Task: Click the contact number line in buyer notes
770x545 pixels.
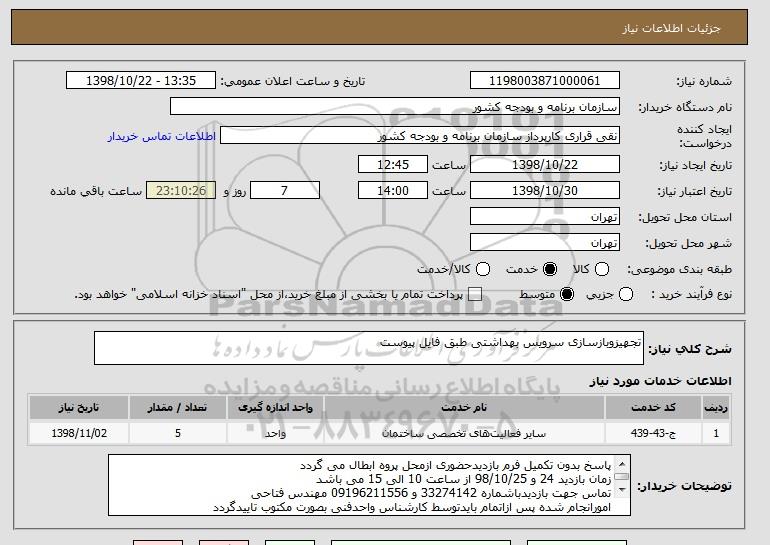Action: (x=431, y=493)
